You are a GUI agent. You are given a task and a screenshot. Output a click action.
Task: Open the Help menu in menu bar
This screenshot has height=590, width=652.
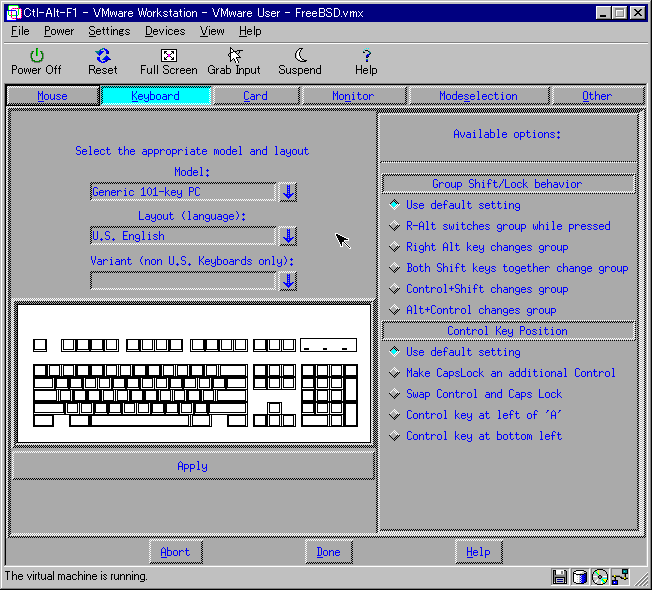(250, 31)
